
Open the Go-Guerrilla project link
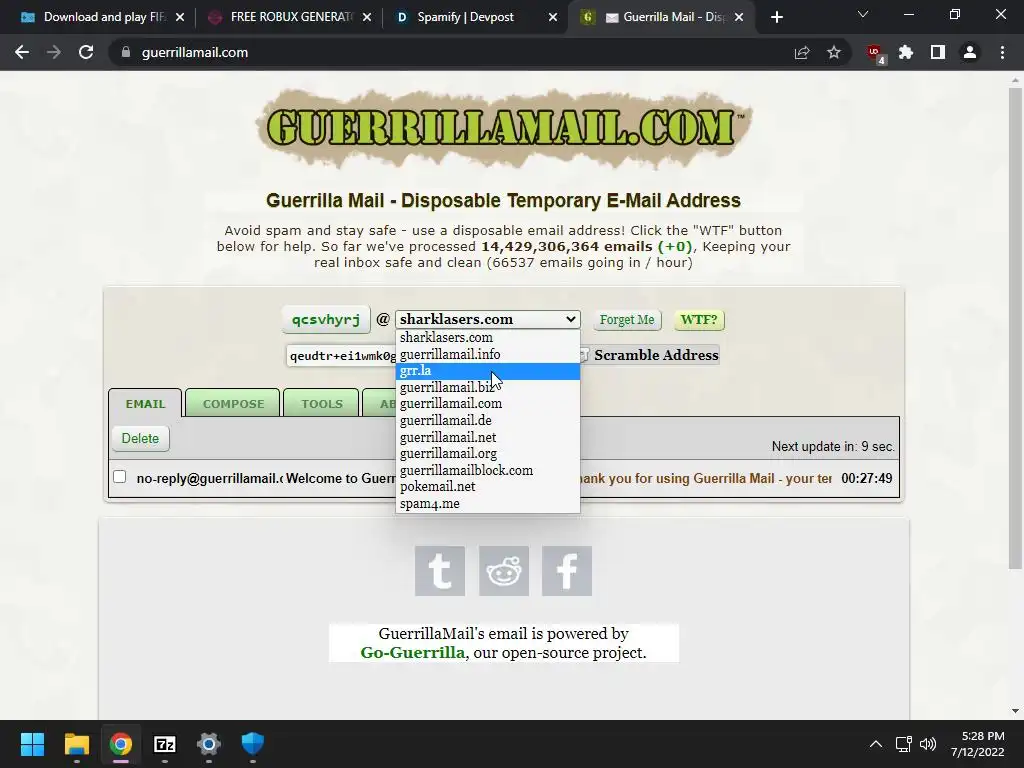(x=413, y=652)
